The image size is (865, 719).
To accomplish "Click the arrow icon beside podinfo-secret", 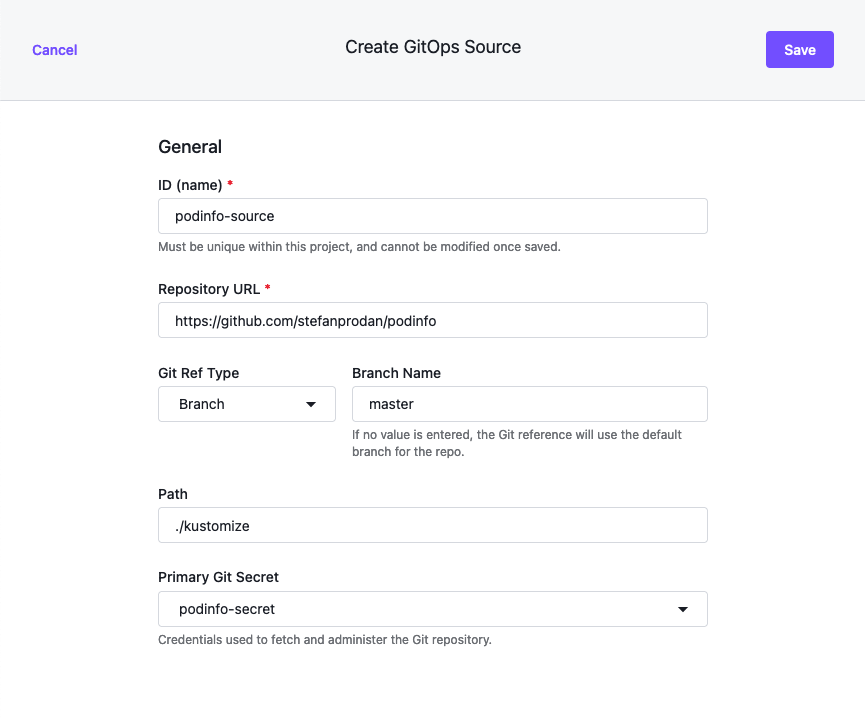I will pos(683,609).
